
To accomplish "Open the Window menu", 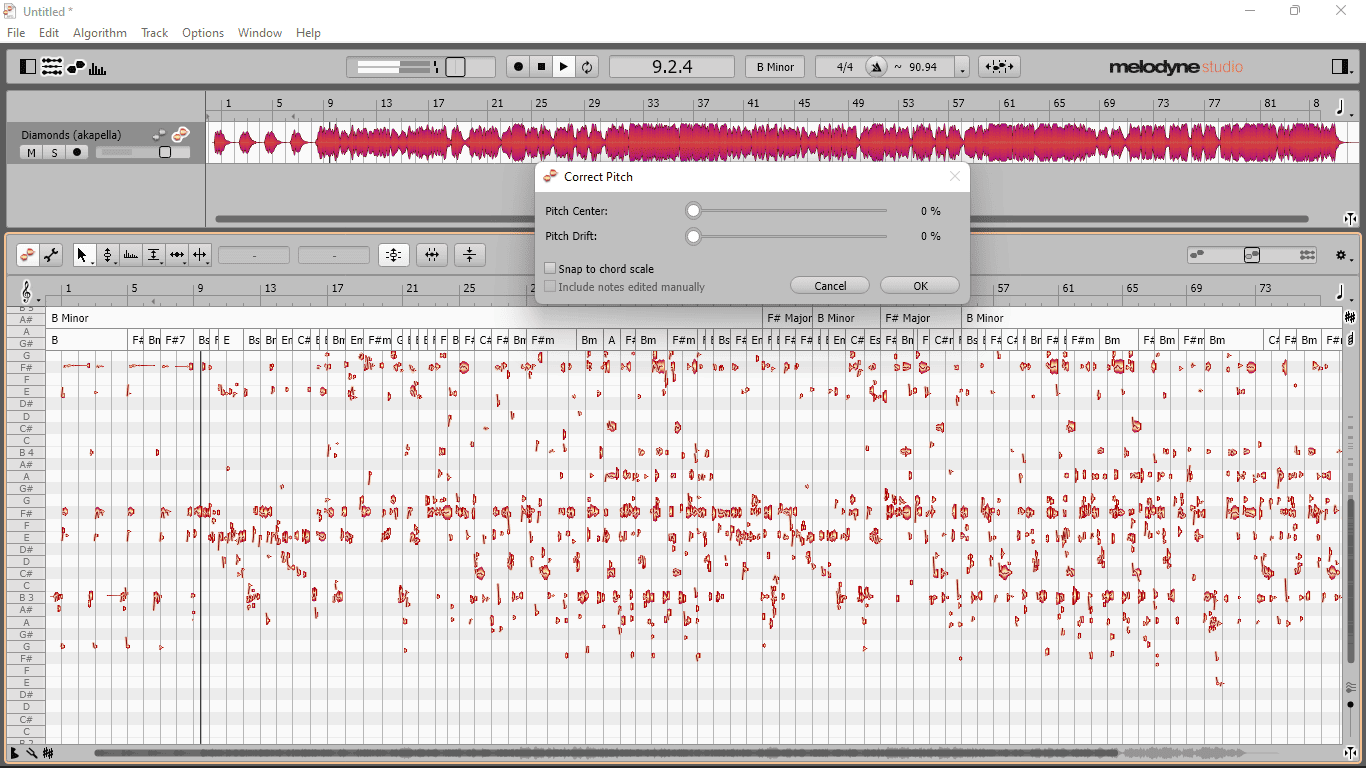I will click(260, 33).
